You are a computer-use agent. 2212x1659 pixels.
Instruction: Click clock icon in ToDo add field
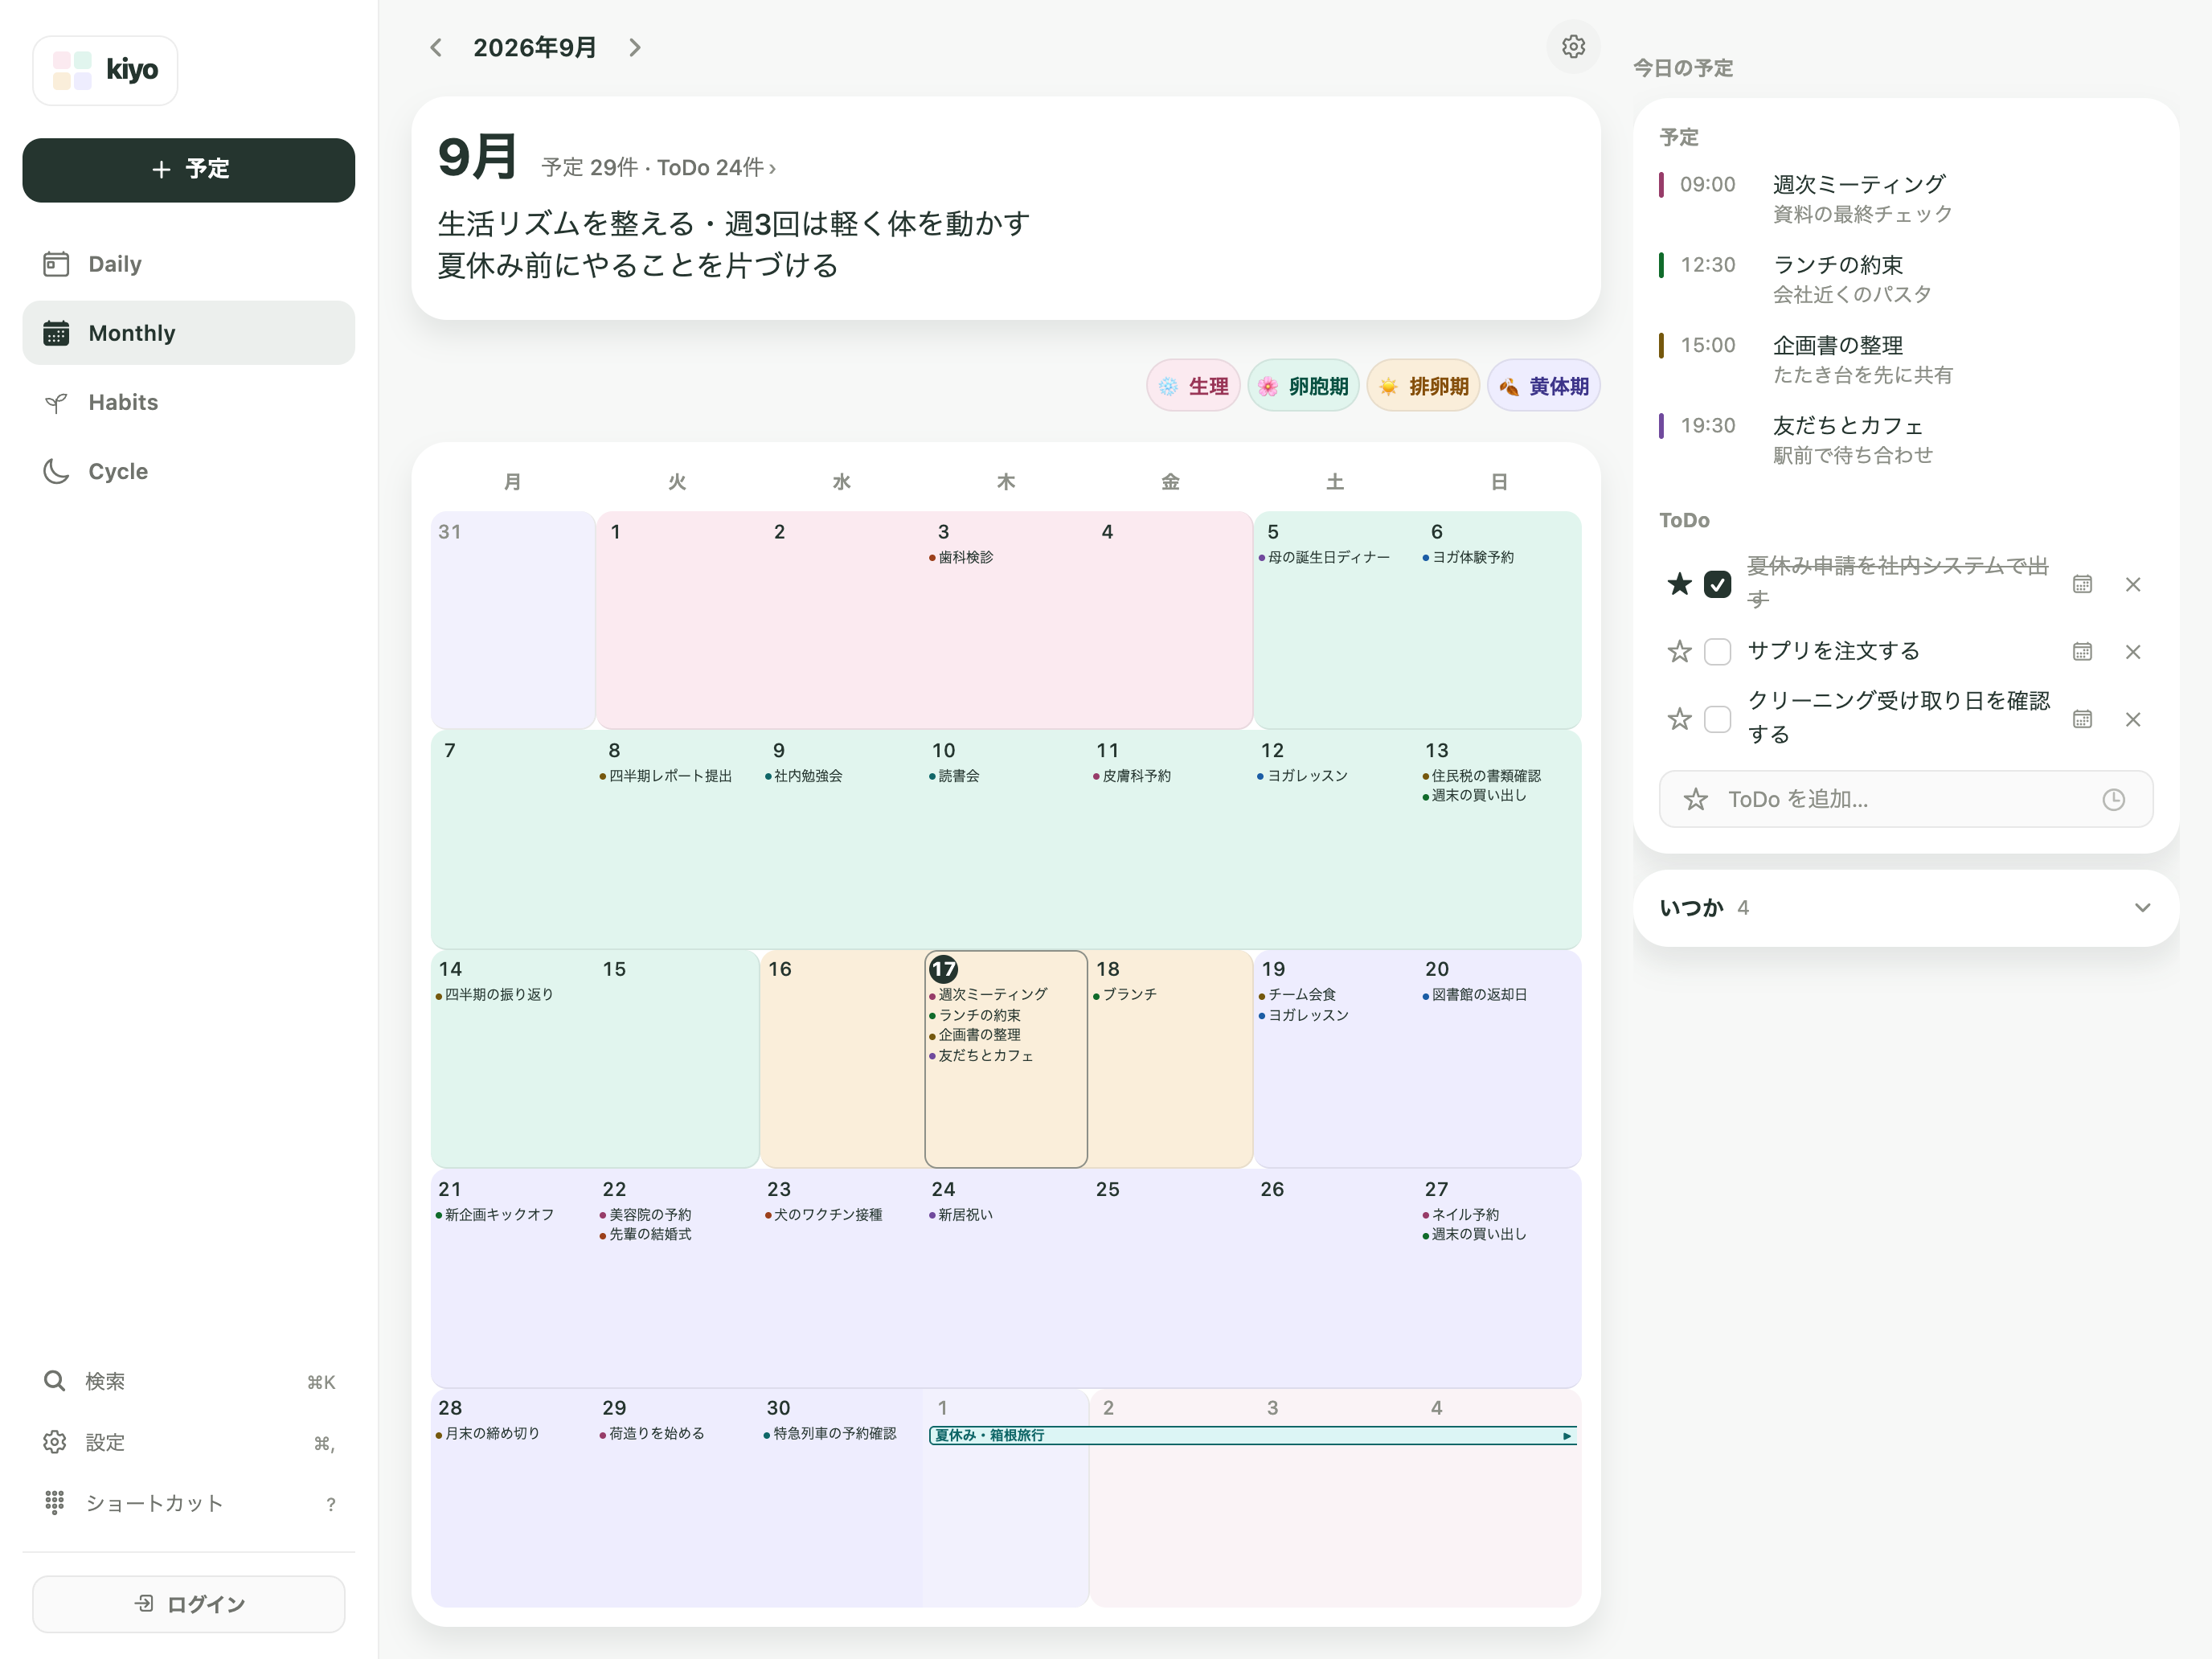click(x=2113, y=799)
